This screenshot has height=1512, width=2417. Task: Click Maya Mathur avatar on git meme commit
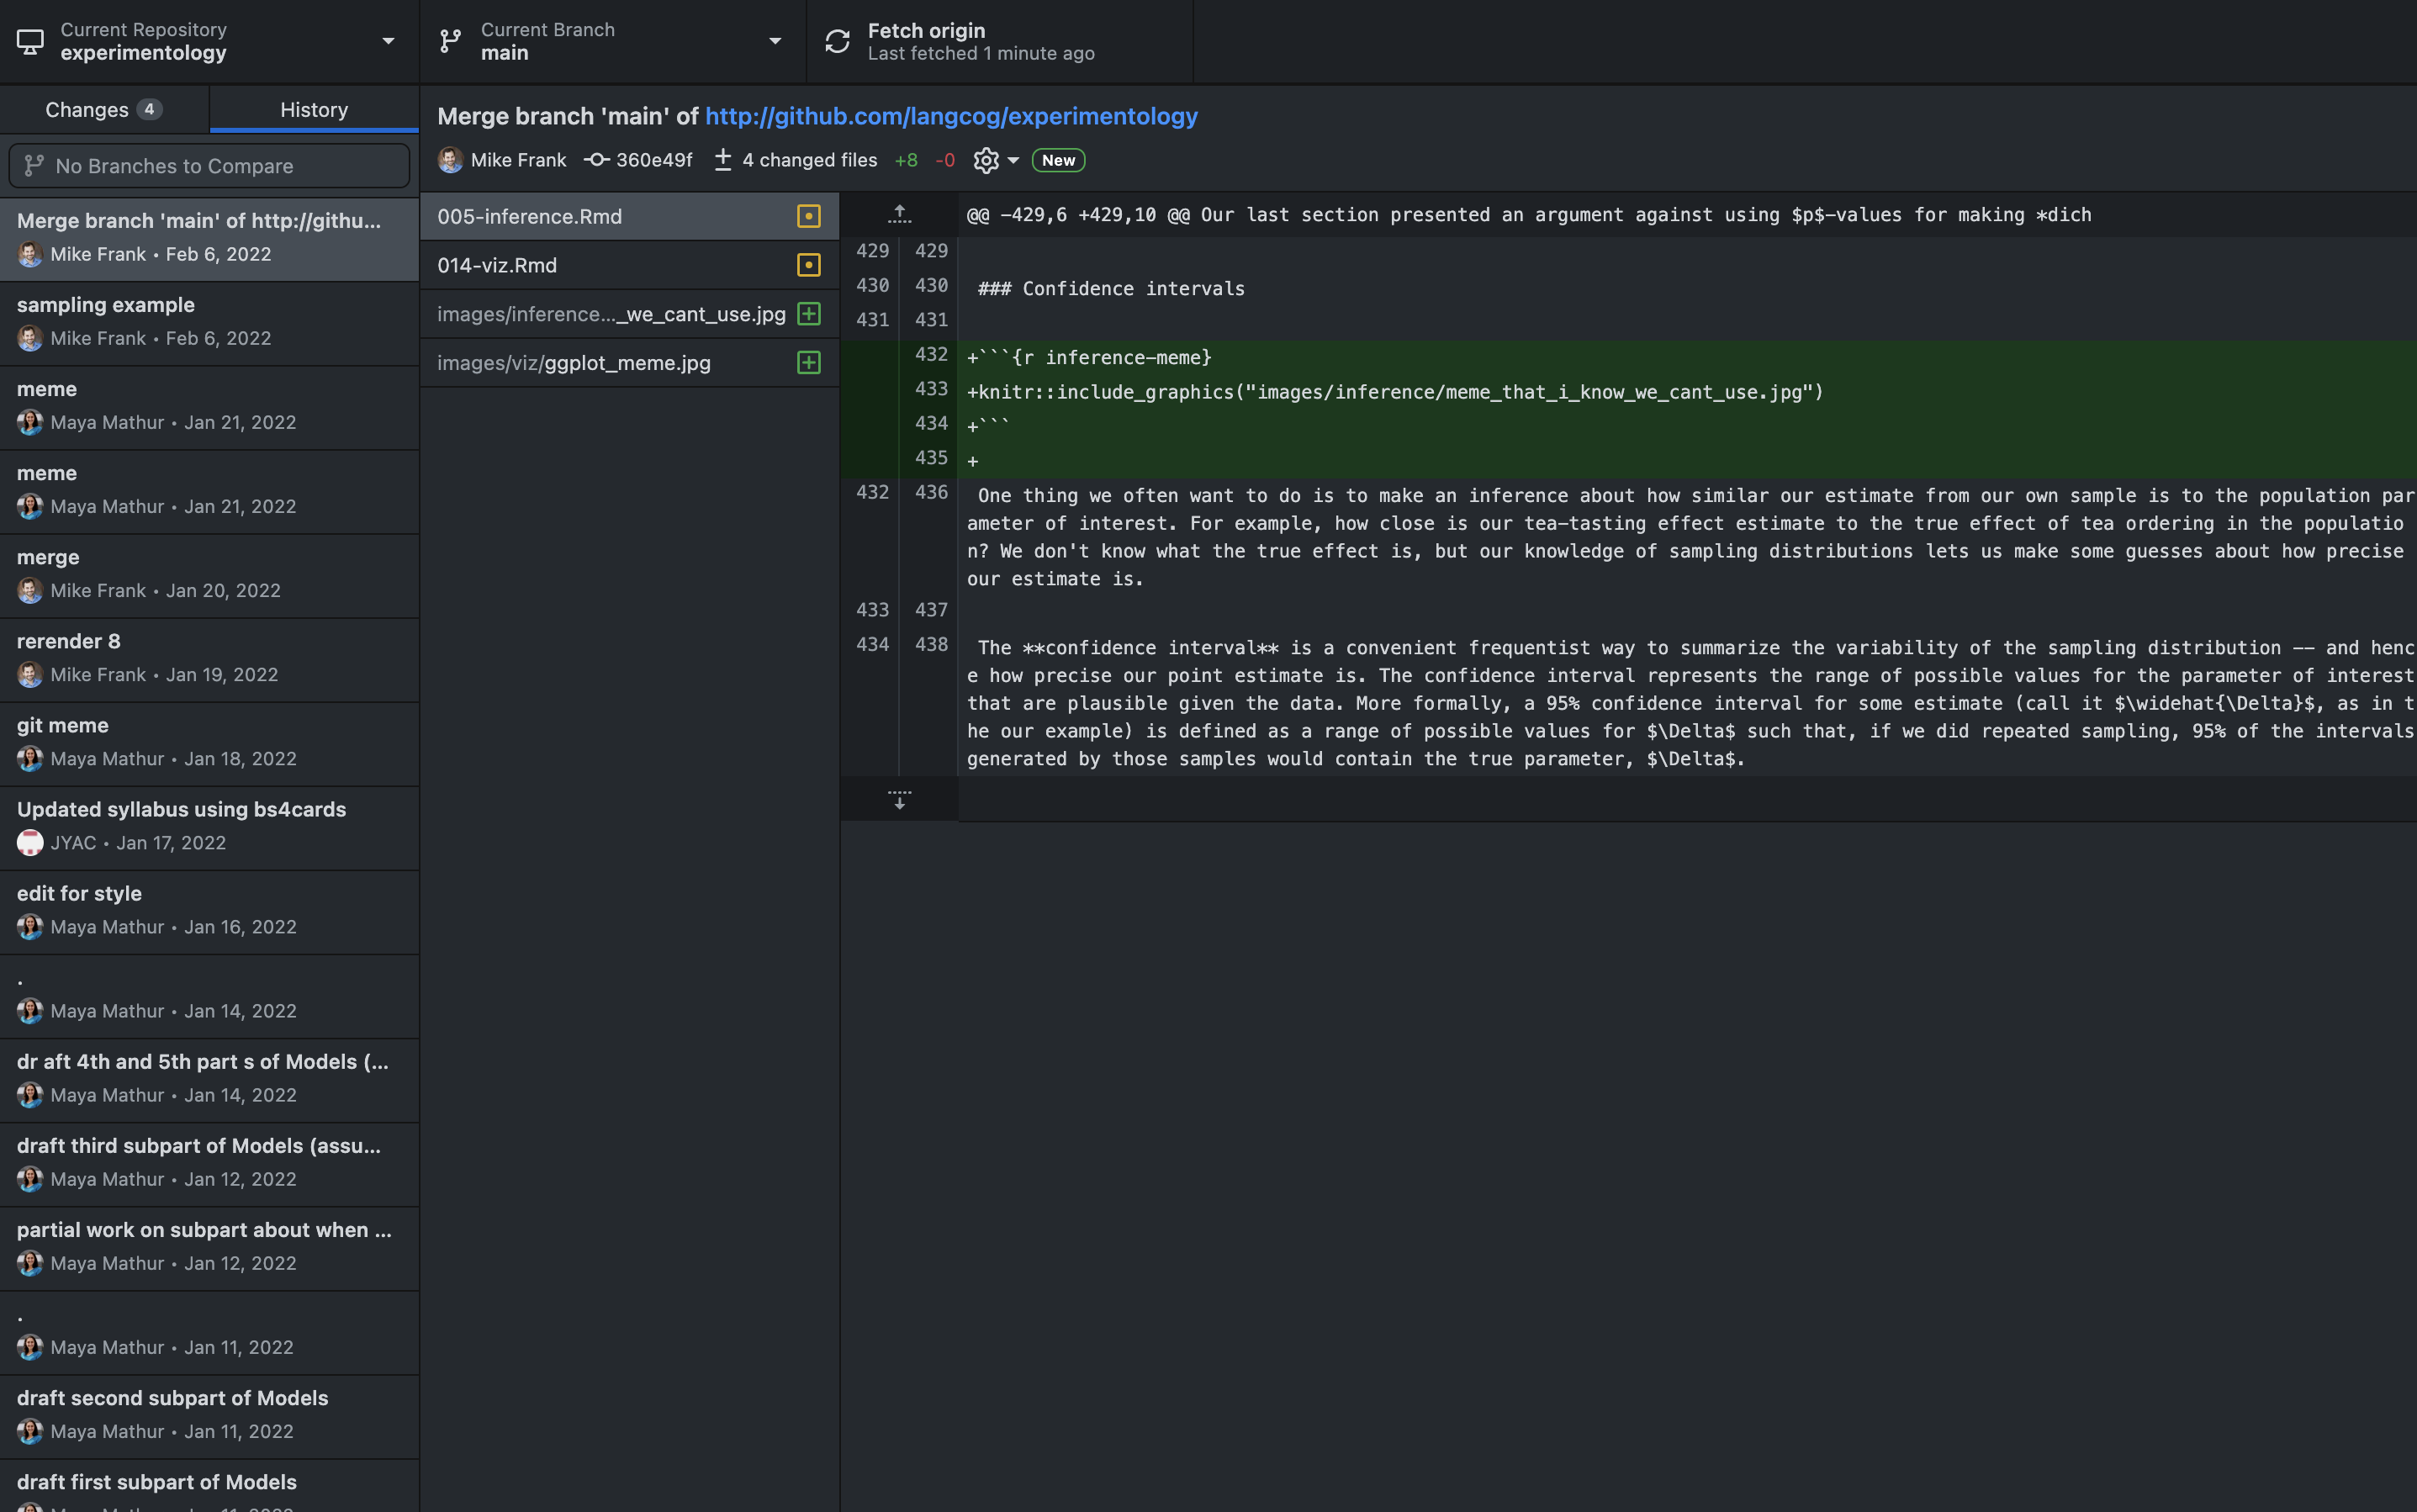click(x=30, y=759)
